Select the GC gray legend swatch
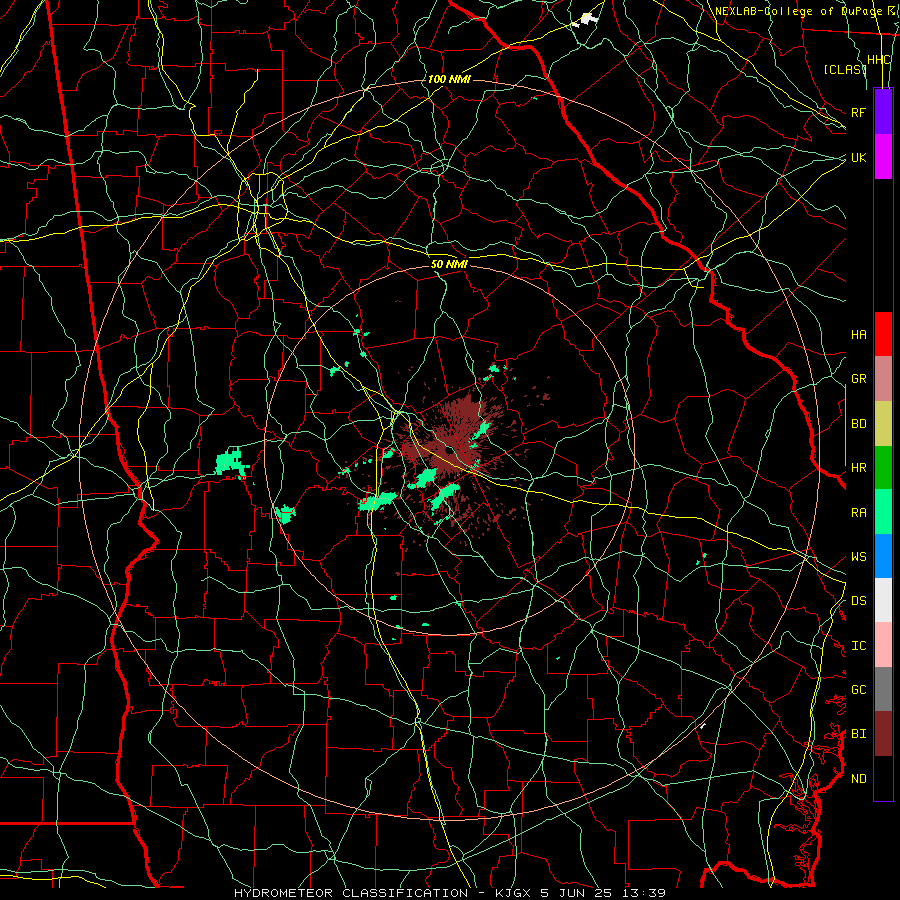Viewport: 900px width, 900px height. click(x=883, y=689)
